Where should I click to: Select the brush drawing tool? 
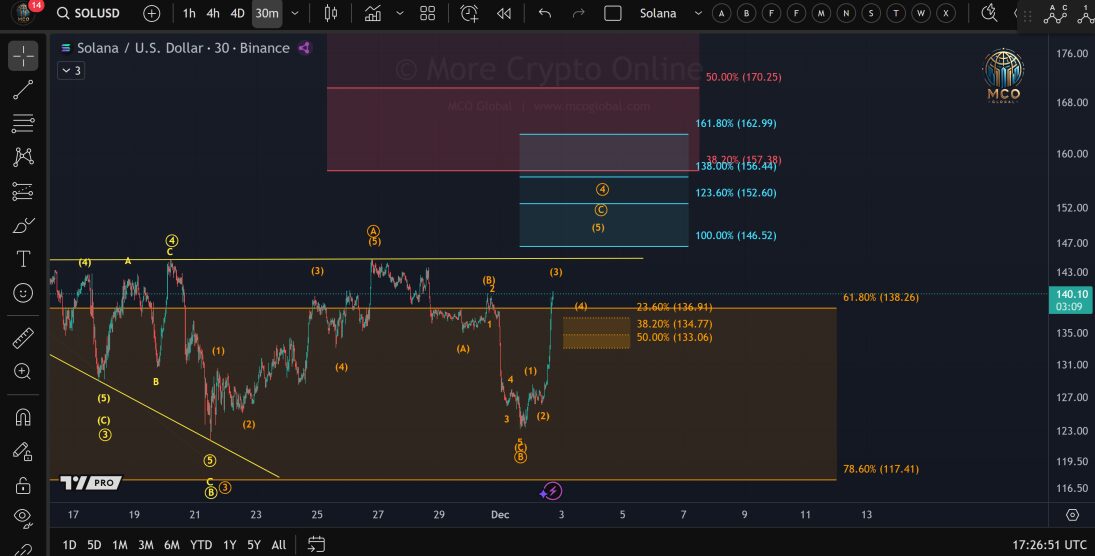tap(23, 226)
